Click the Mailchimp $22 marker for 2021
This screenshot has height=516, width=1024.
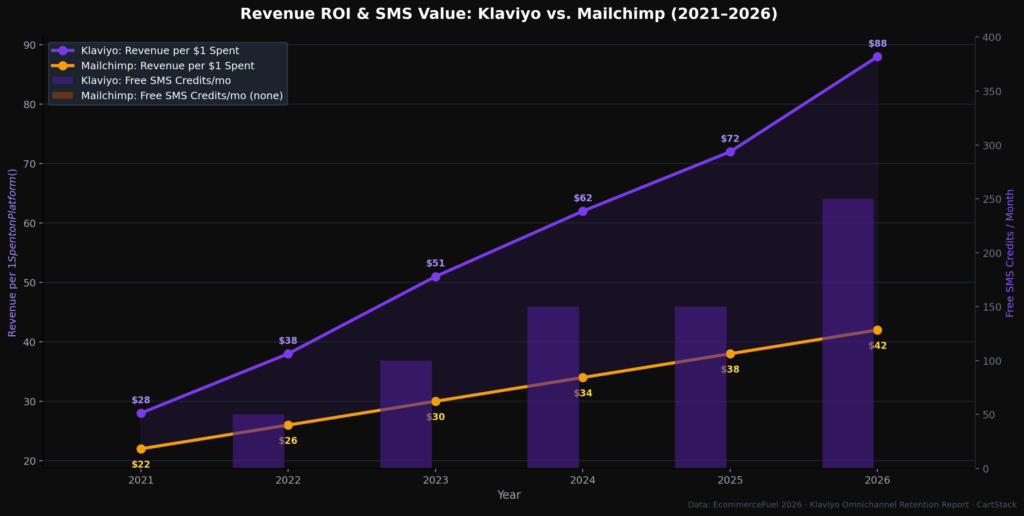(141, 449)
